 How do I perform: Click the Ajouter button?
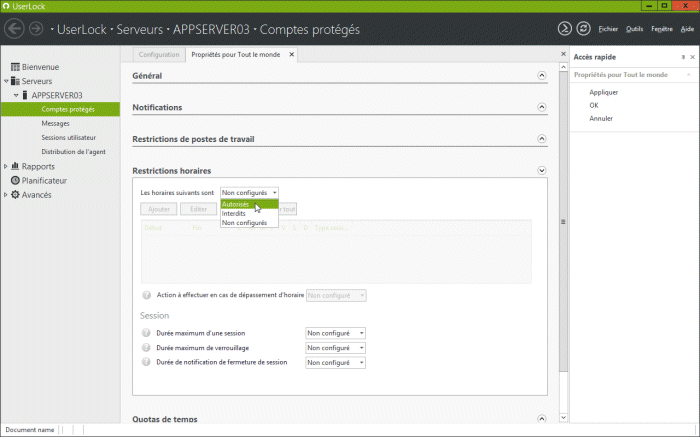158,209
